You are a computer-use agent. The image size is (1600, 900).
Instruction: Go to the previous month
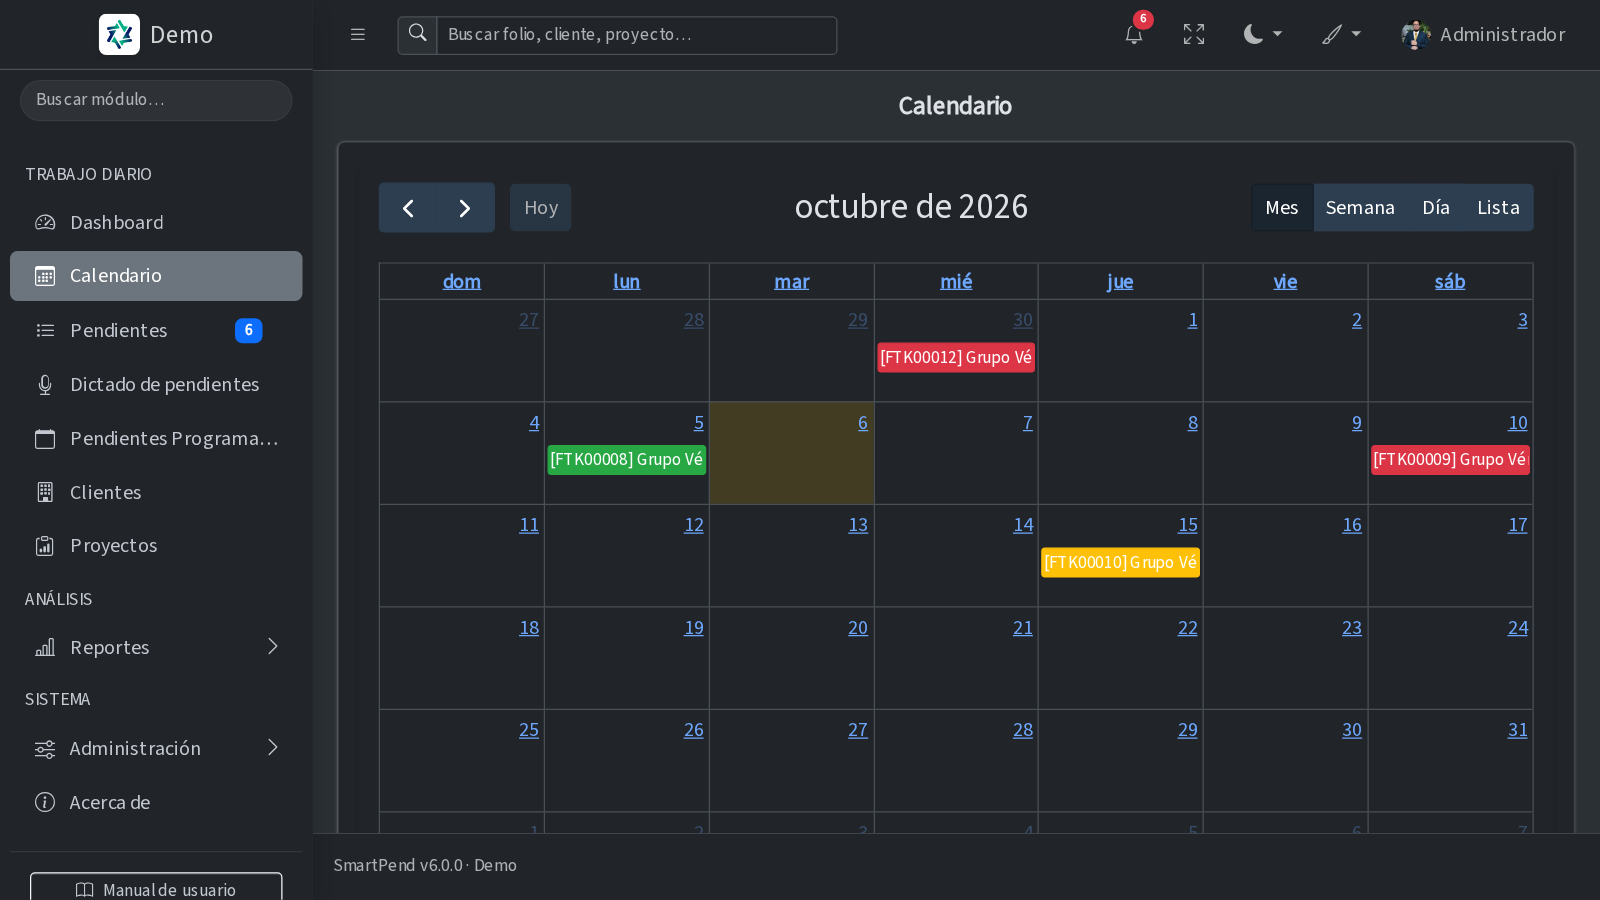[408, 208]
